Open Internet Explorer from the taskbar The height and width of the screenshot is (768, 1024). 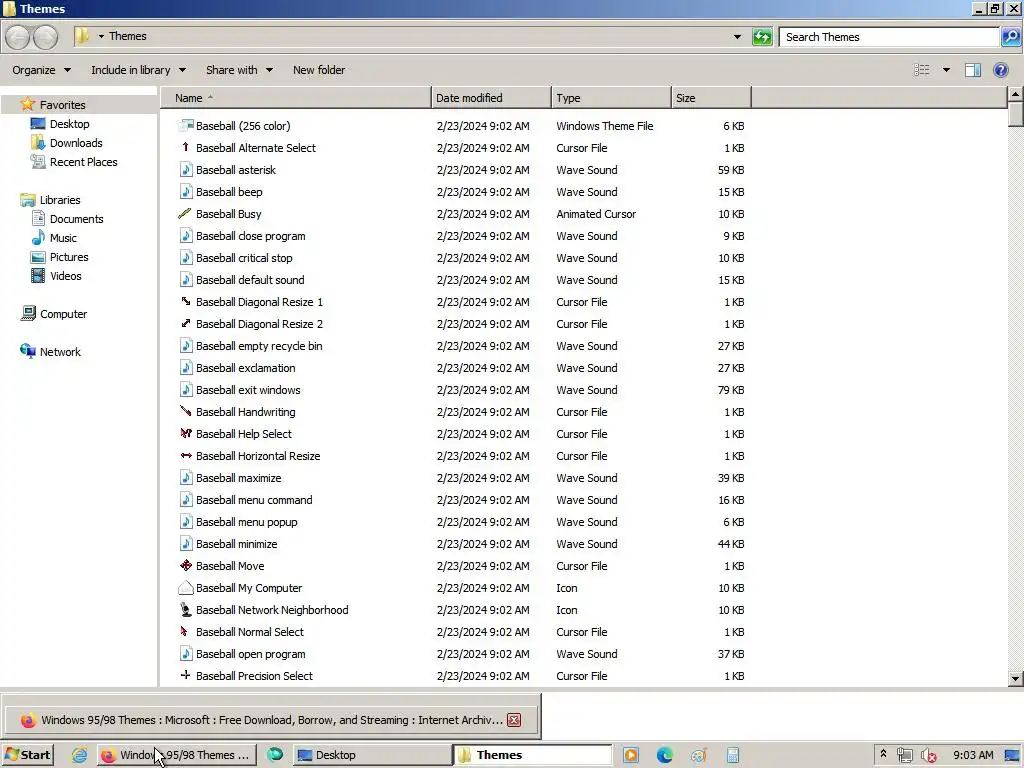click(80, 755)
